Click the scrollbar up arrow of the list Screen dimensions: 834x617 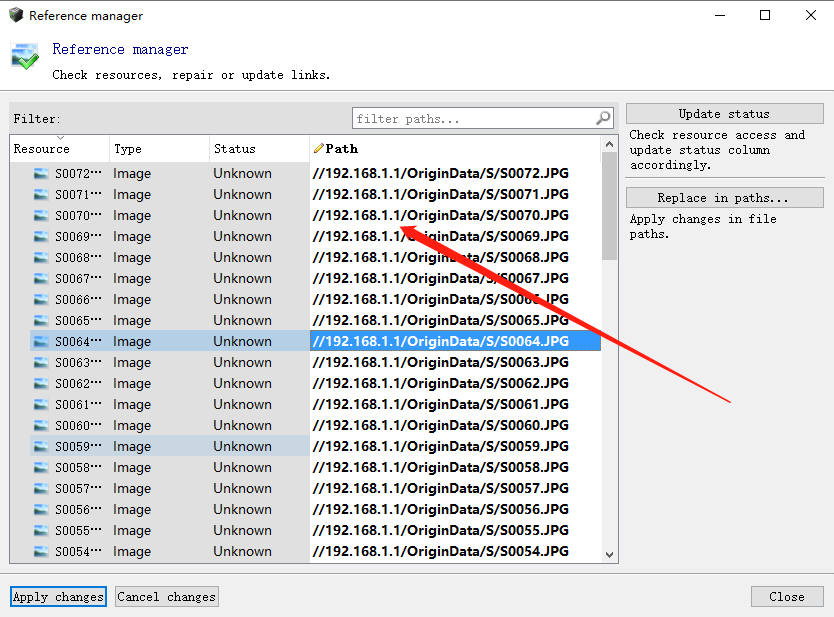click(609, 144)
